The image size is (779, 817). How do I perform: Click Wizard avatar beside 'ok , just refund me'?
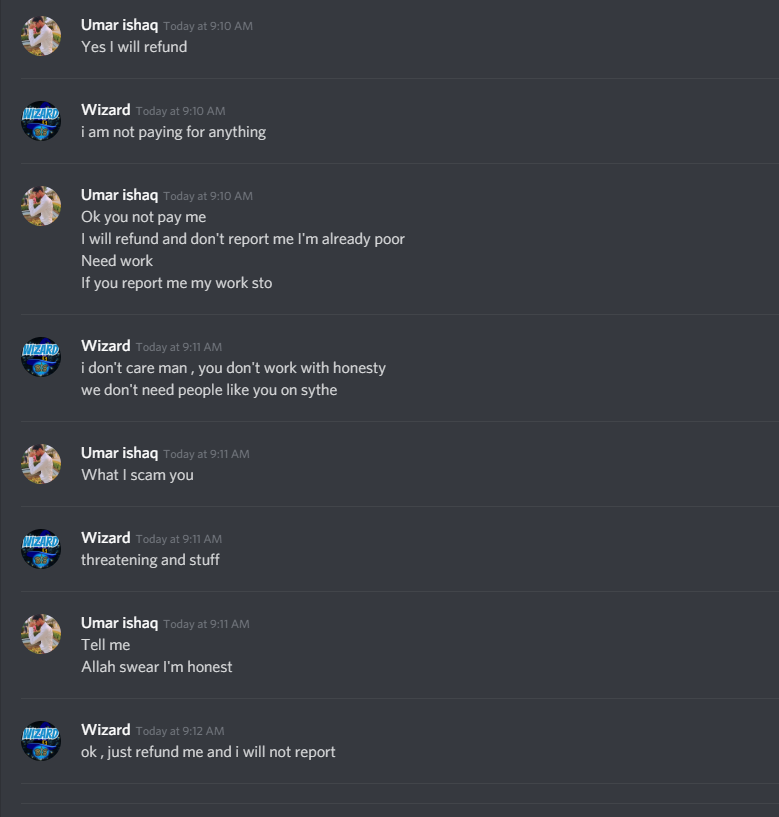(41, 740)
